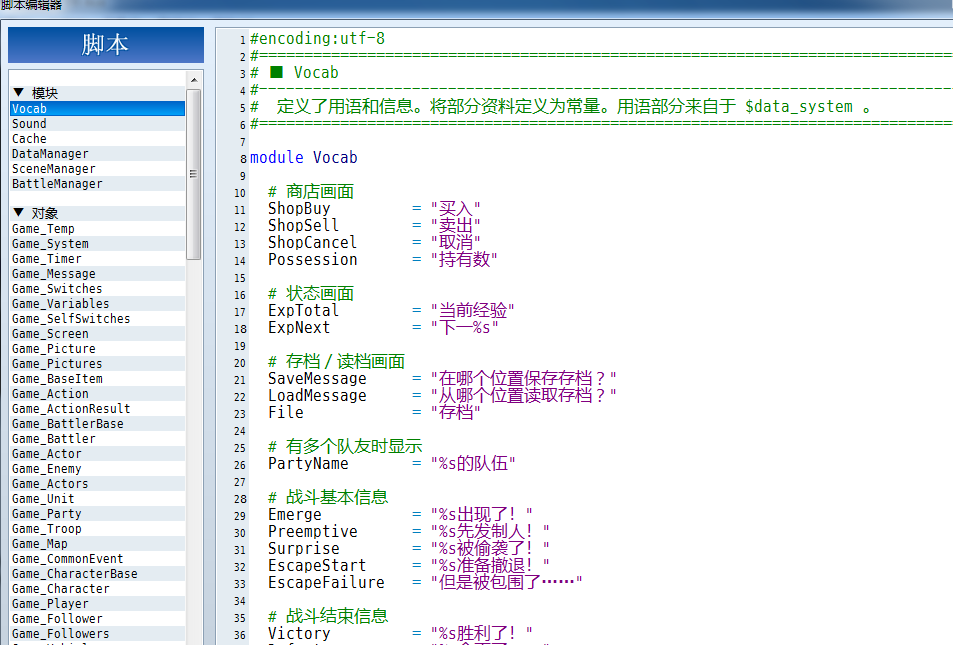Open Game_ActionResult in the list
Screen dimensions: 953x645
pos(98,409)
